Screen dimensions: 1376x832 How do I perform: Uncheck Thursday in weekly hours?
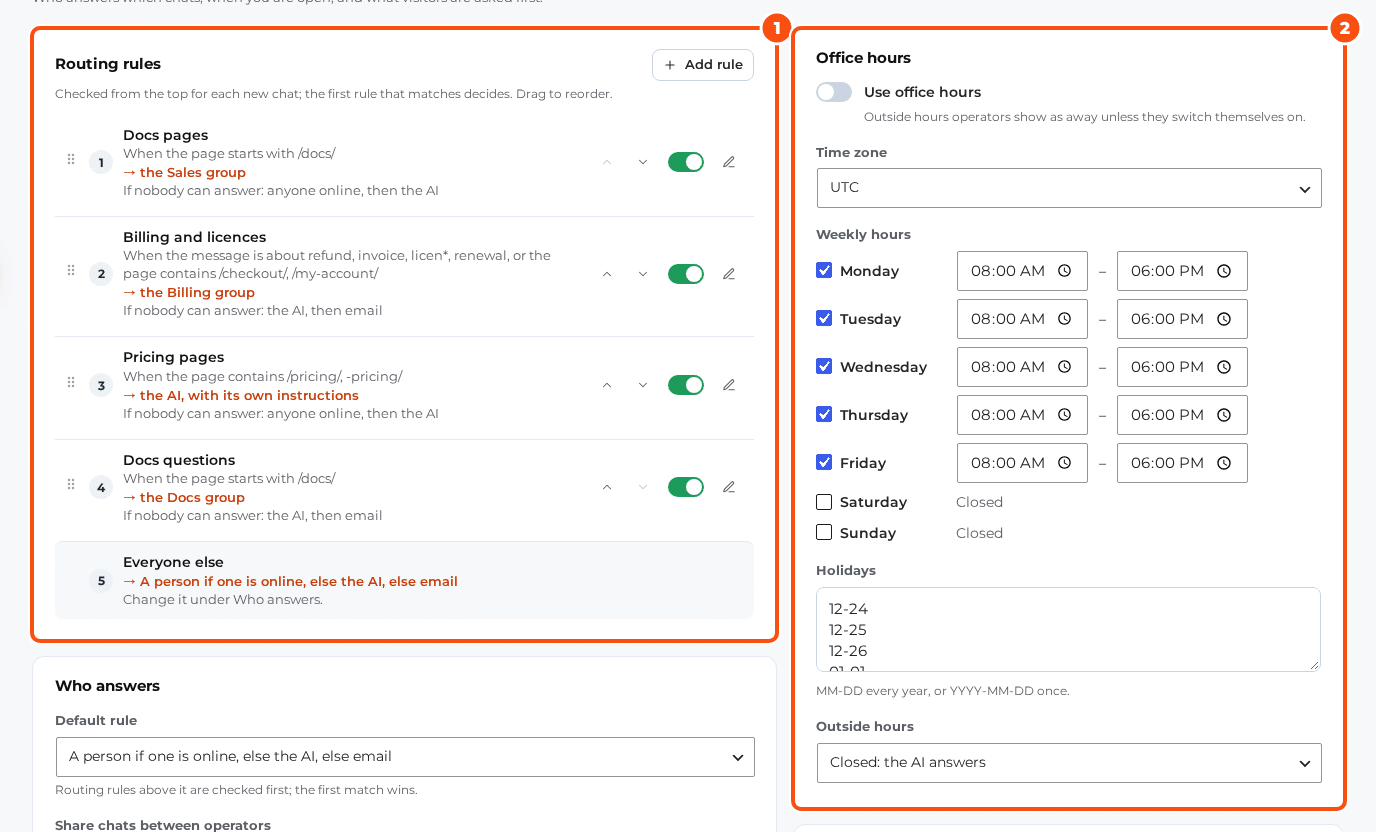(824, 414)
